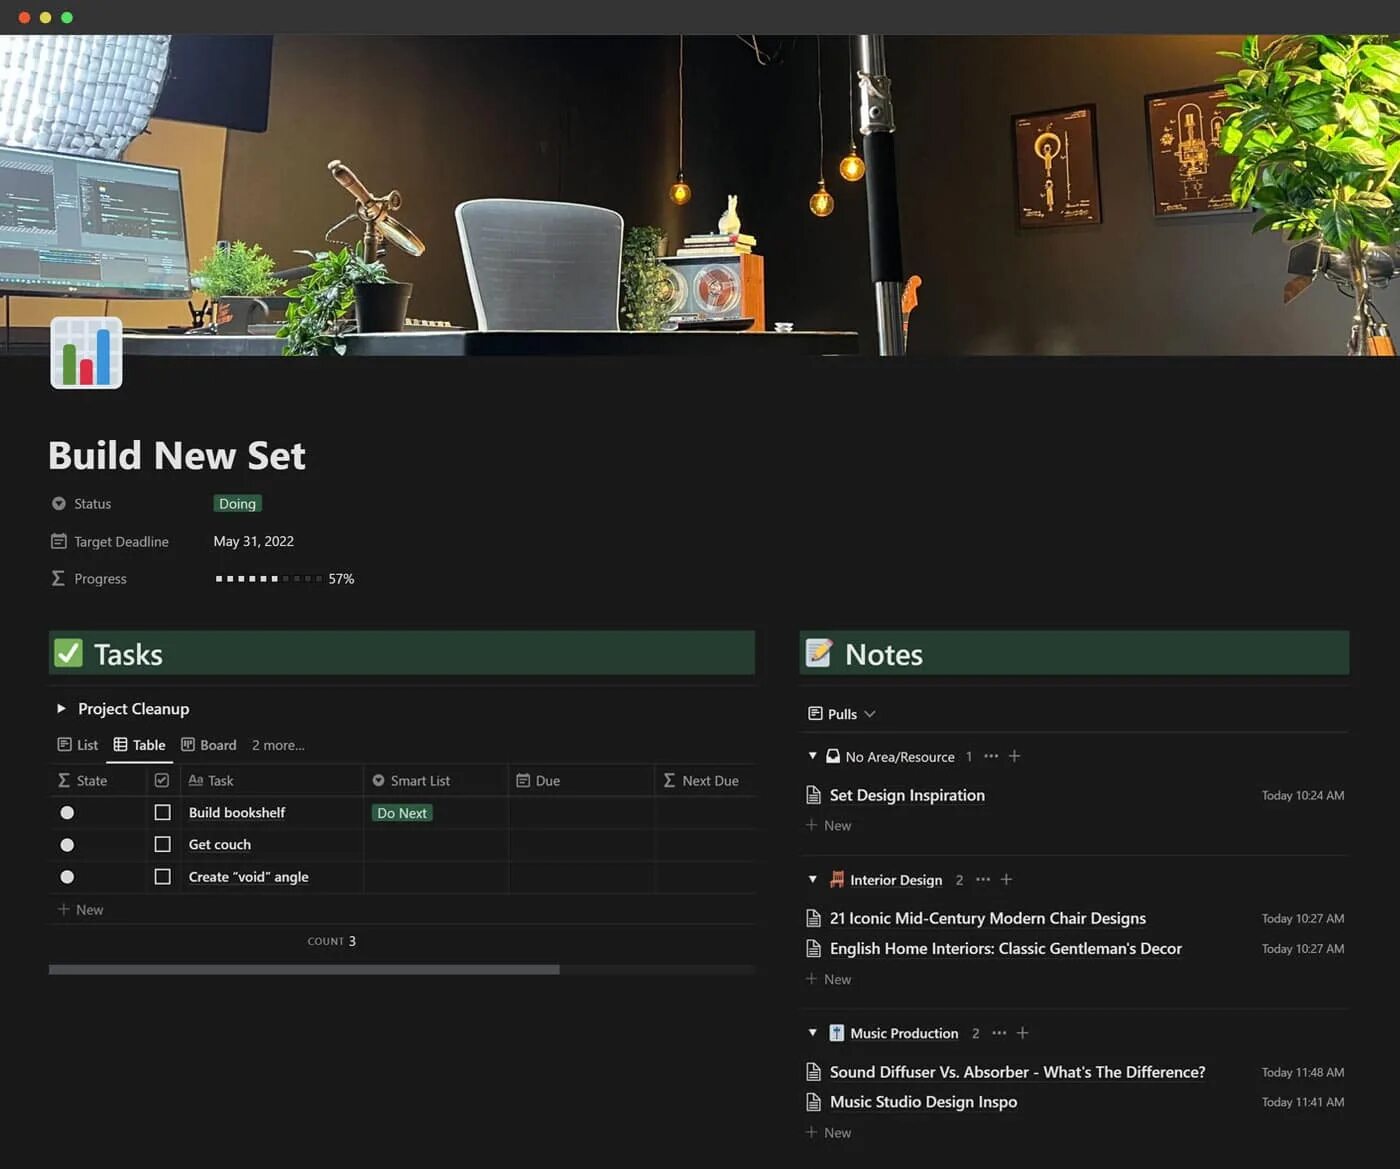
Task: Show the 2 more views list
Action: pos(278,745)
